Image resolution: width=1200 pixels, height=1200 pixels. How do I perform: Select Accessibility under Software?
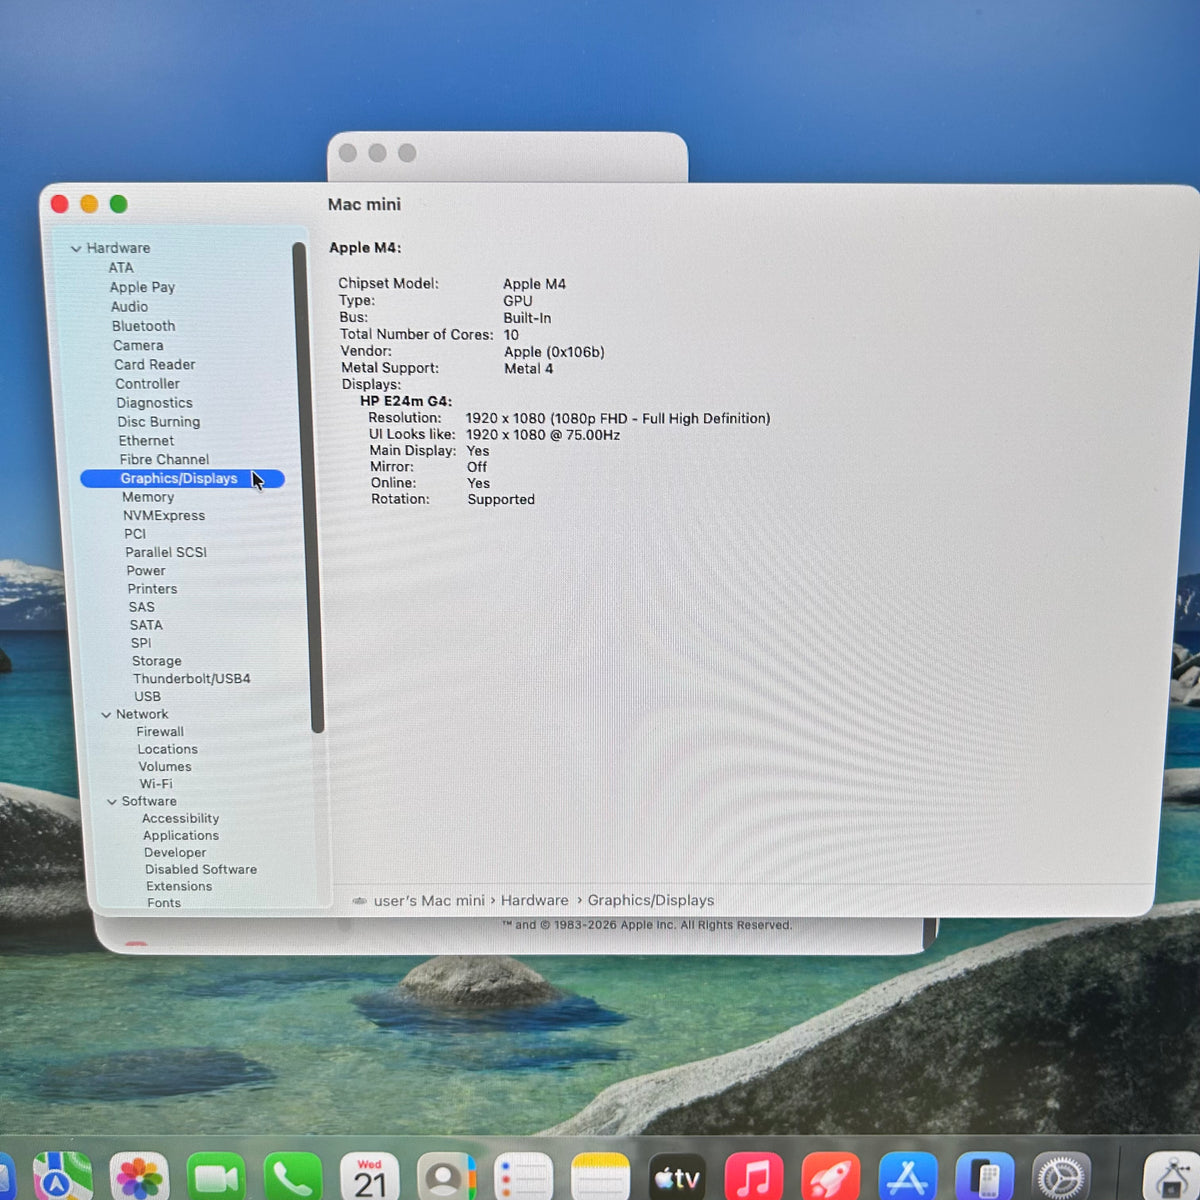[x=180, y=819]
